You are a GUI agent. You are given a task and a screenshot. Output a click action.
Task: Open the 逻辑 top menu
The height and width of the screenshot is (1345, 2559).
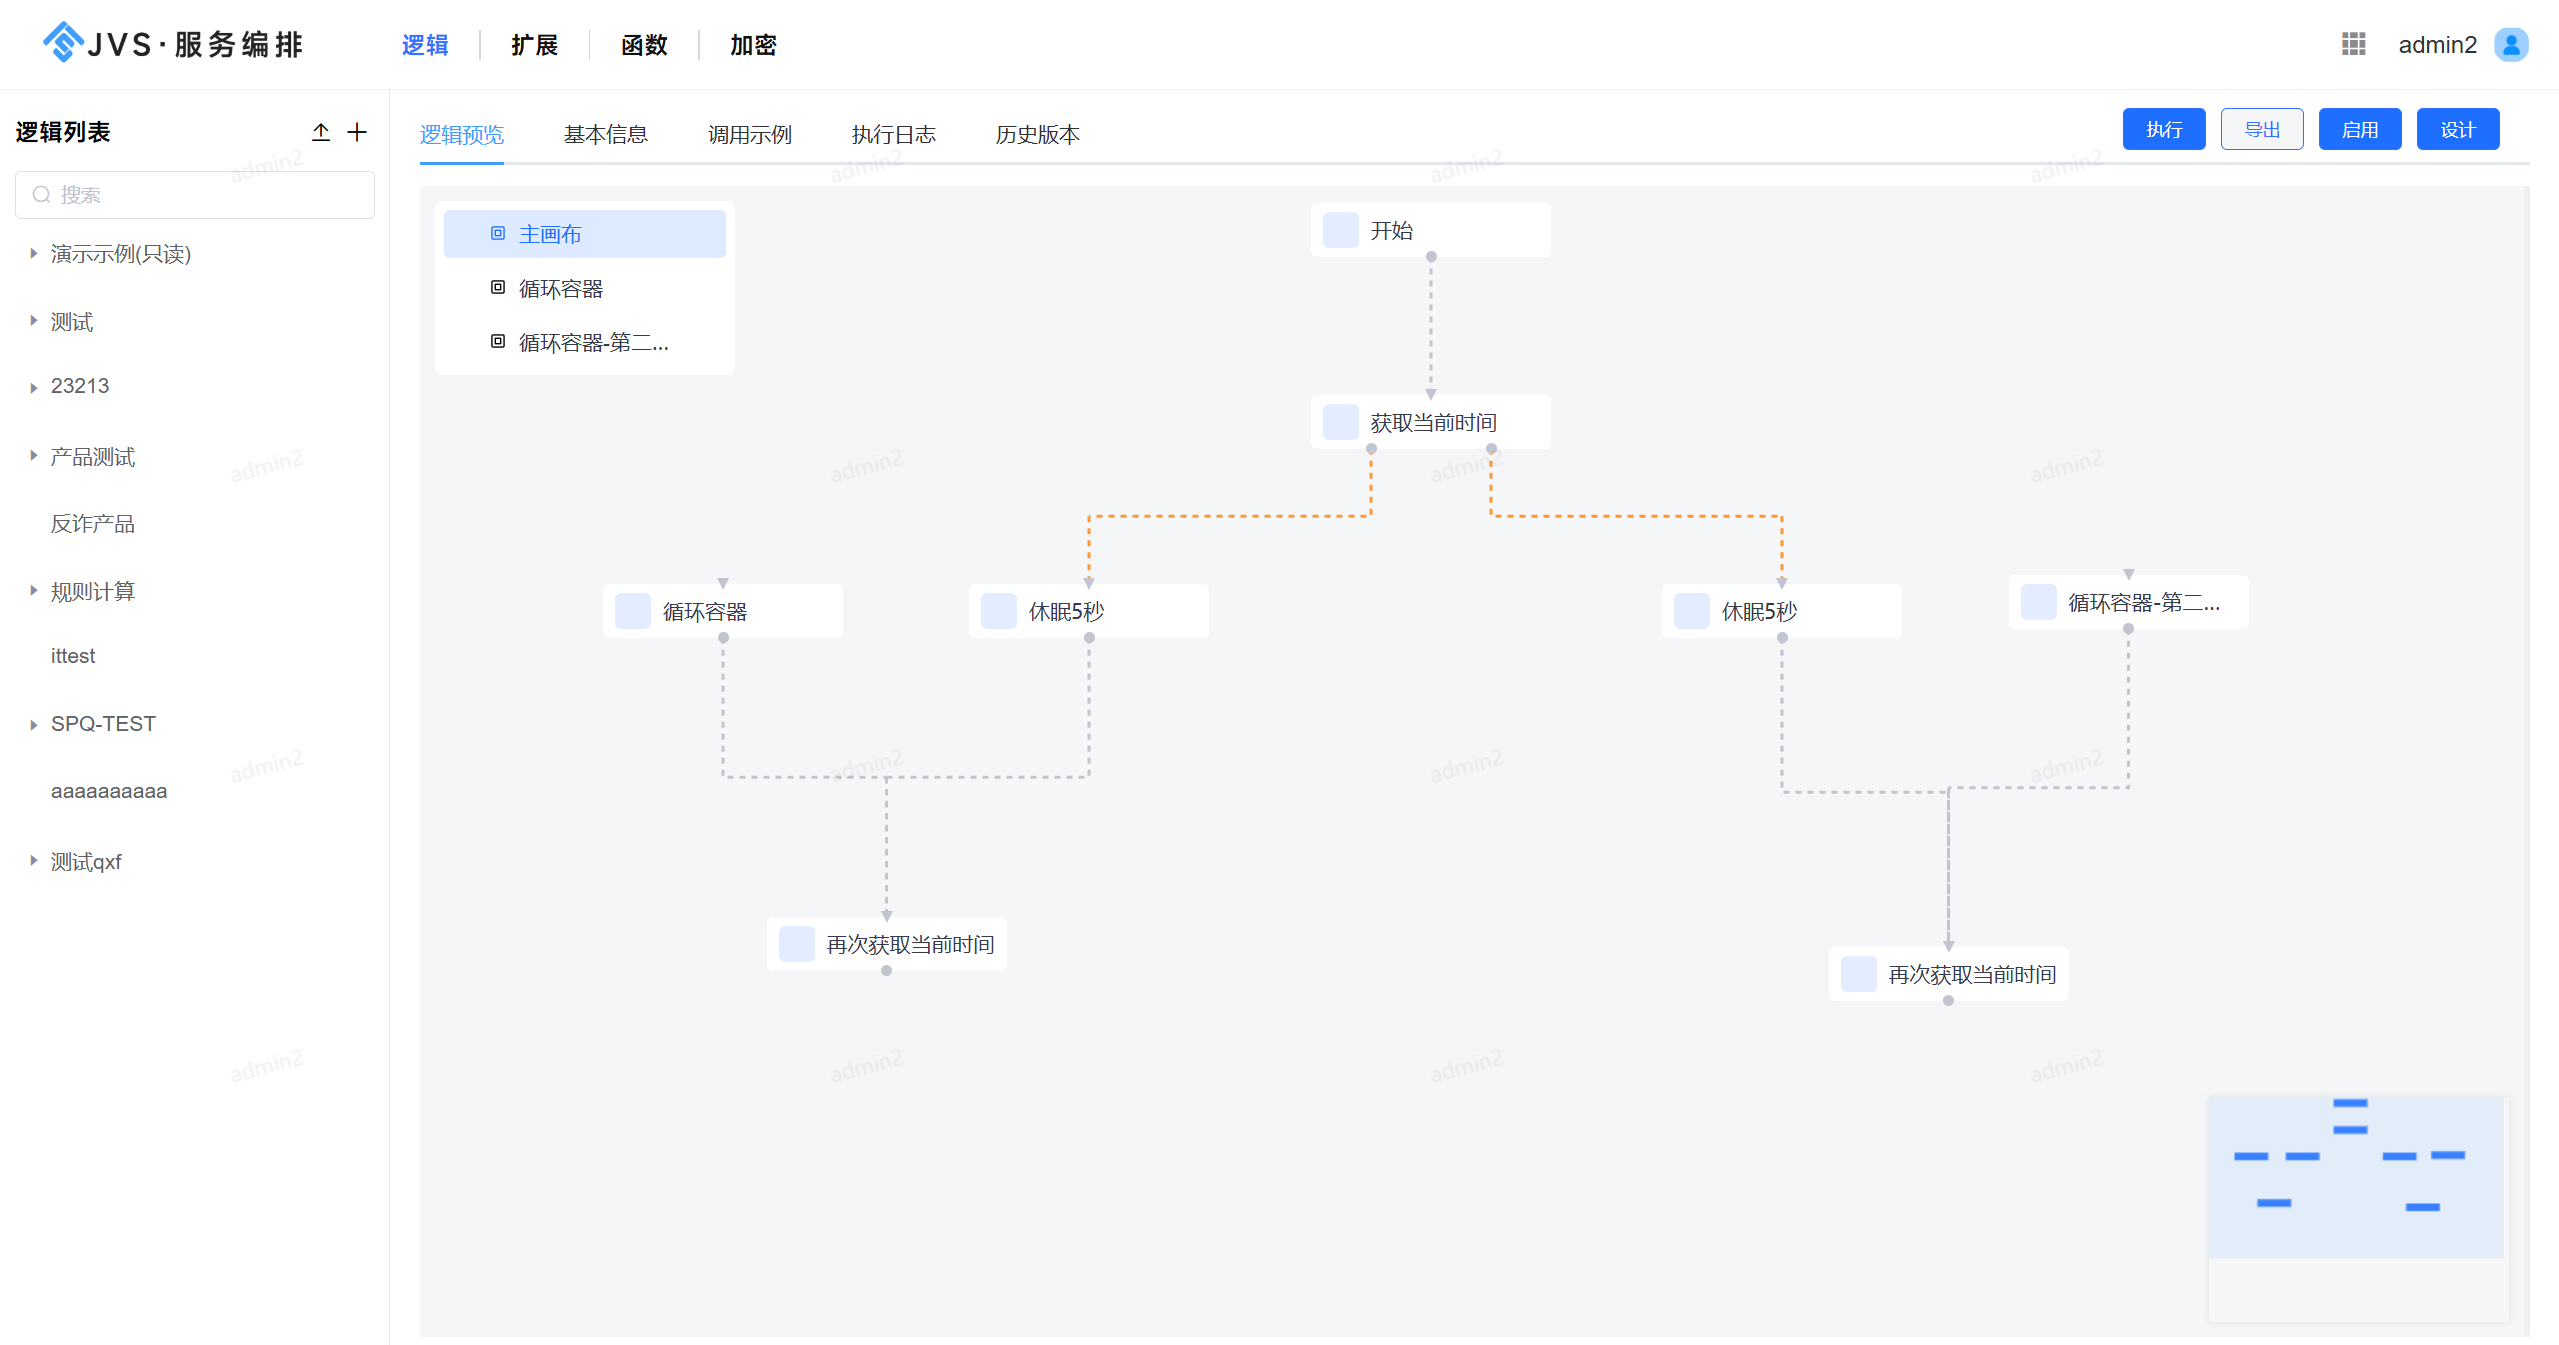pyautogui.click(x=425, y=45)
